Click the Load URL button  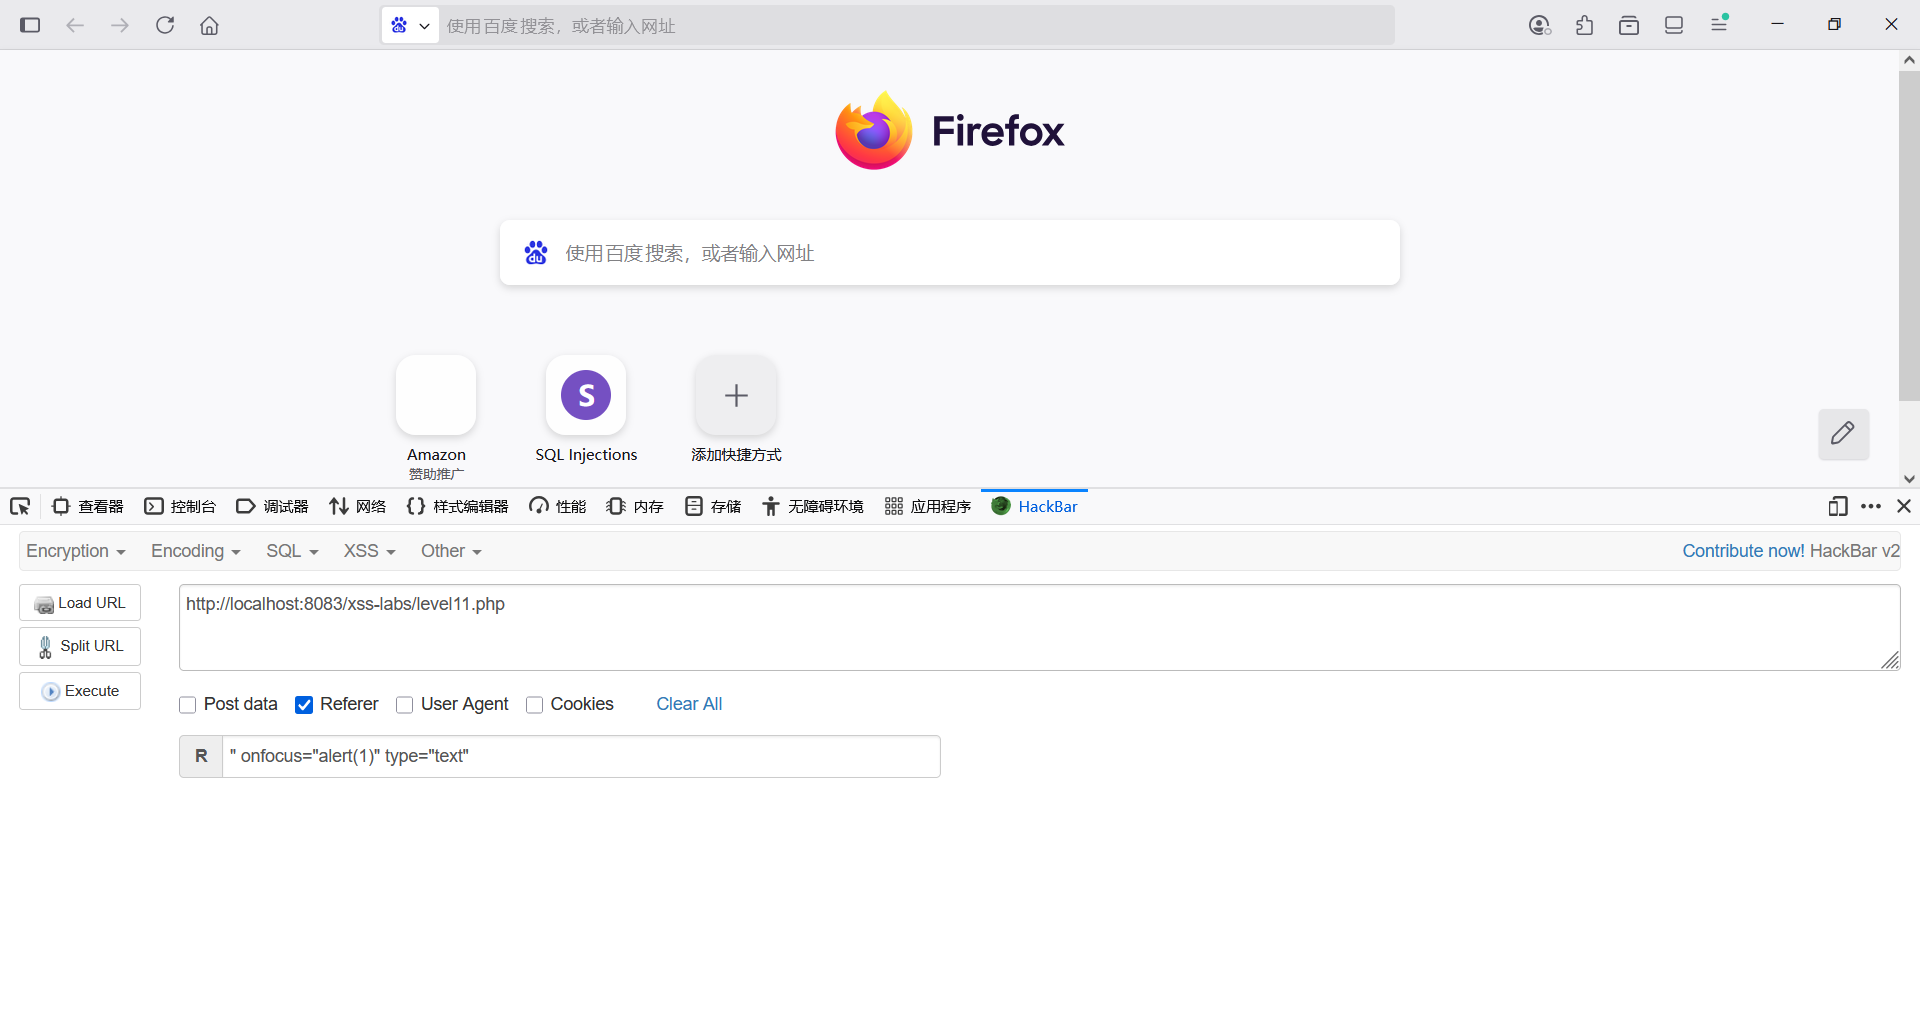tap(80, 603)
